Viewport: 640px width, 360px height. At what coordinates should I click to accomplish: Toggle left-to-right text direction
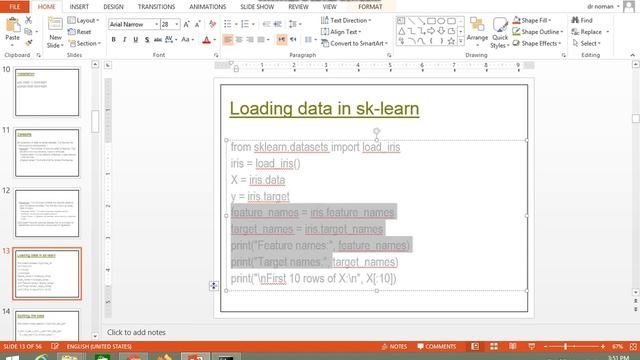coord(282,40)
